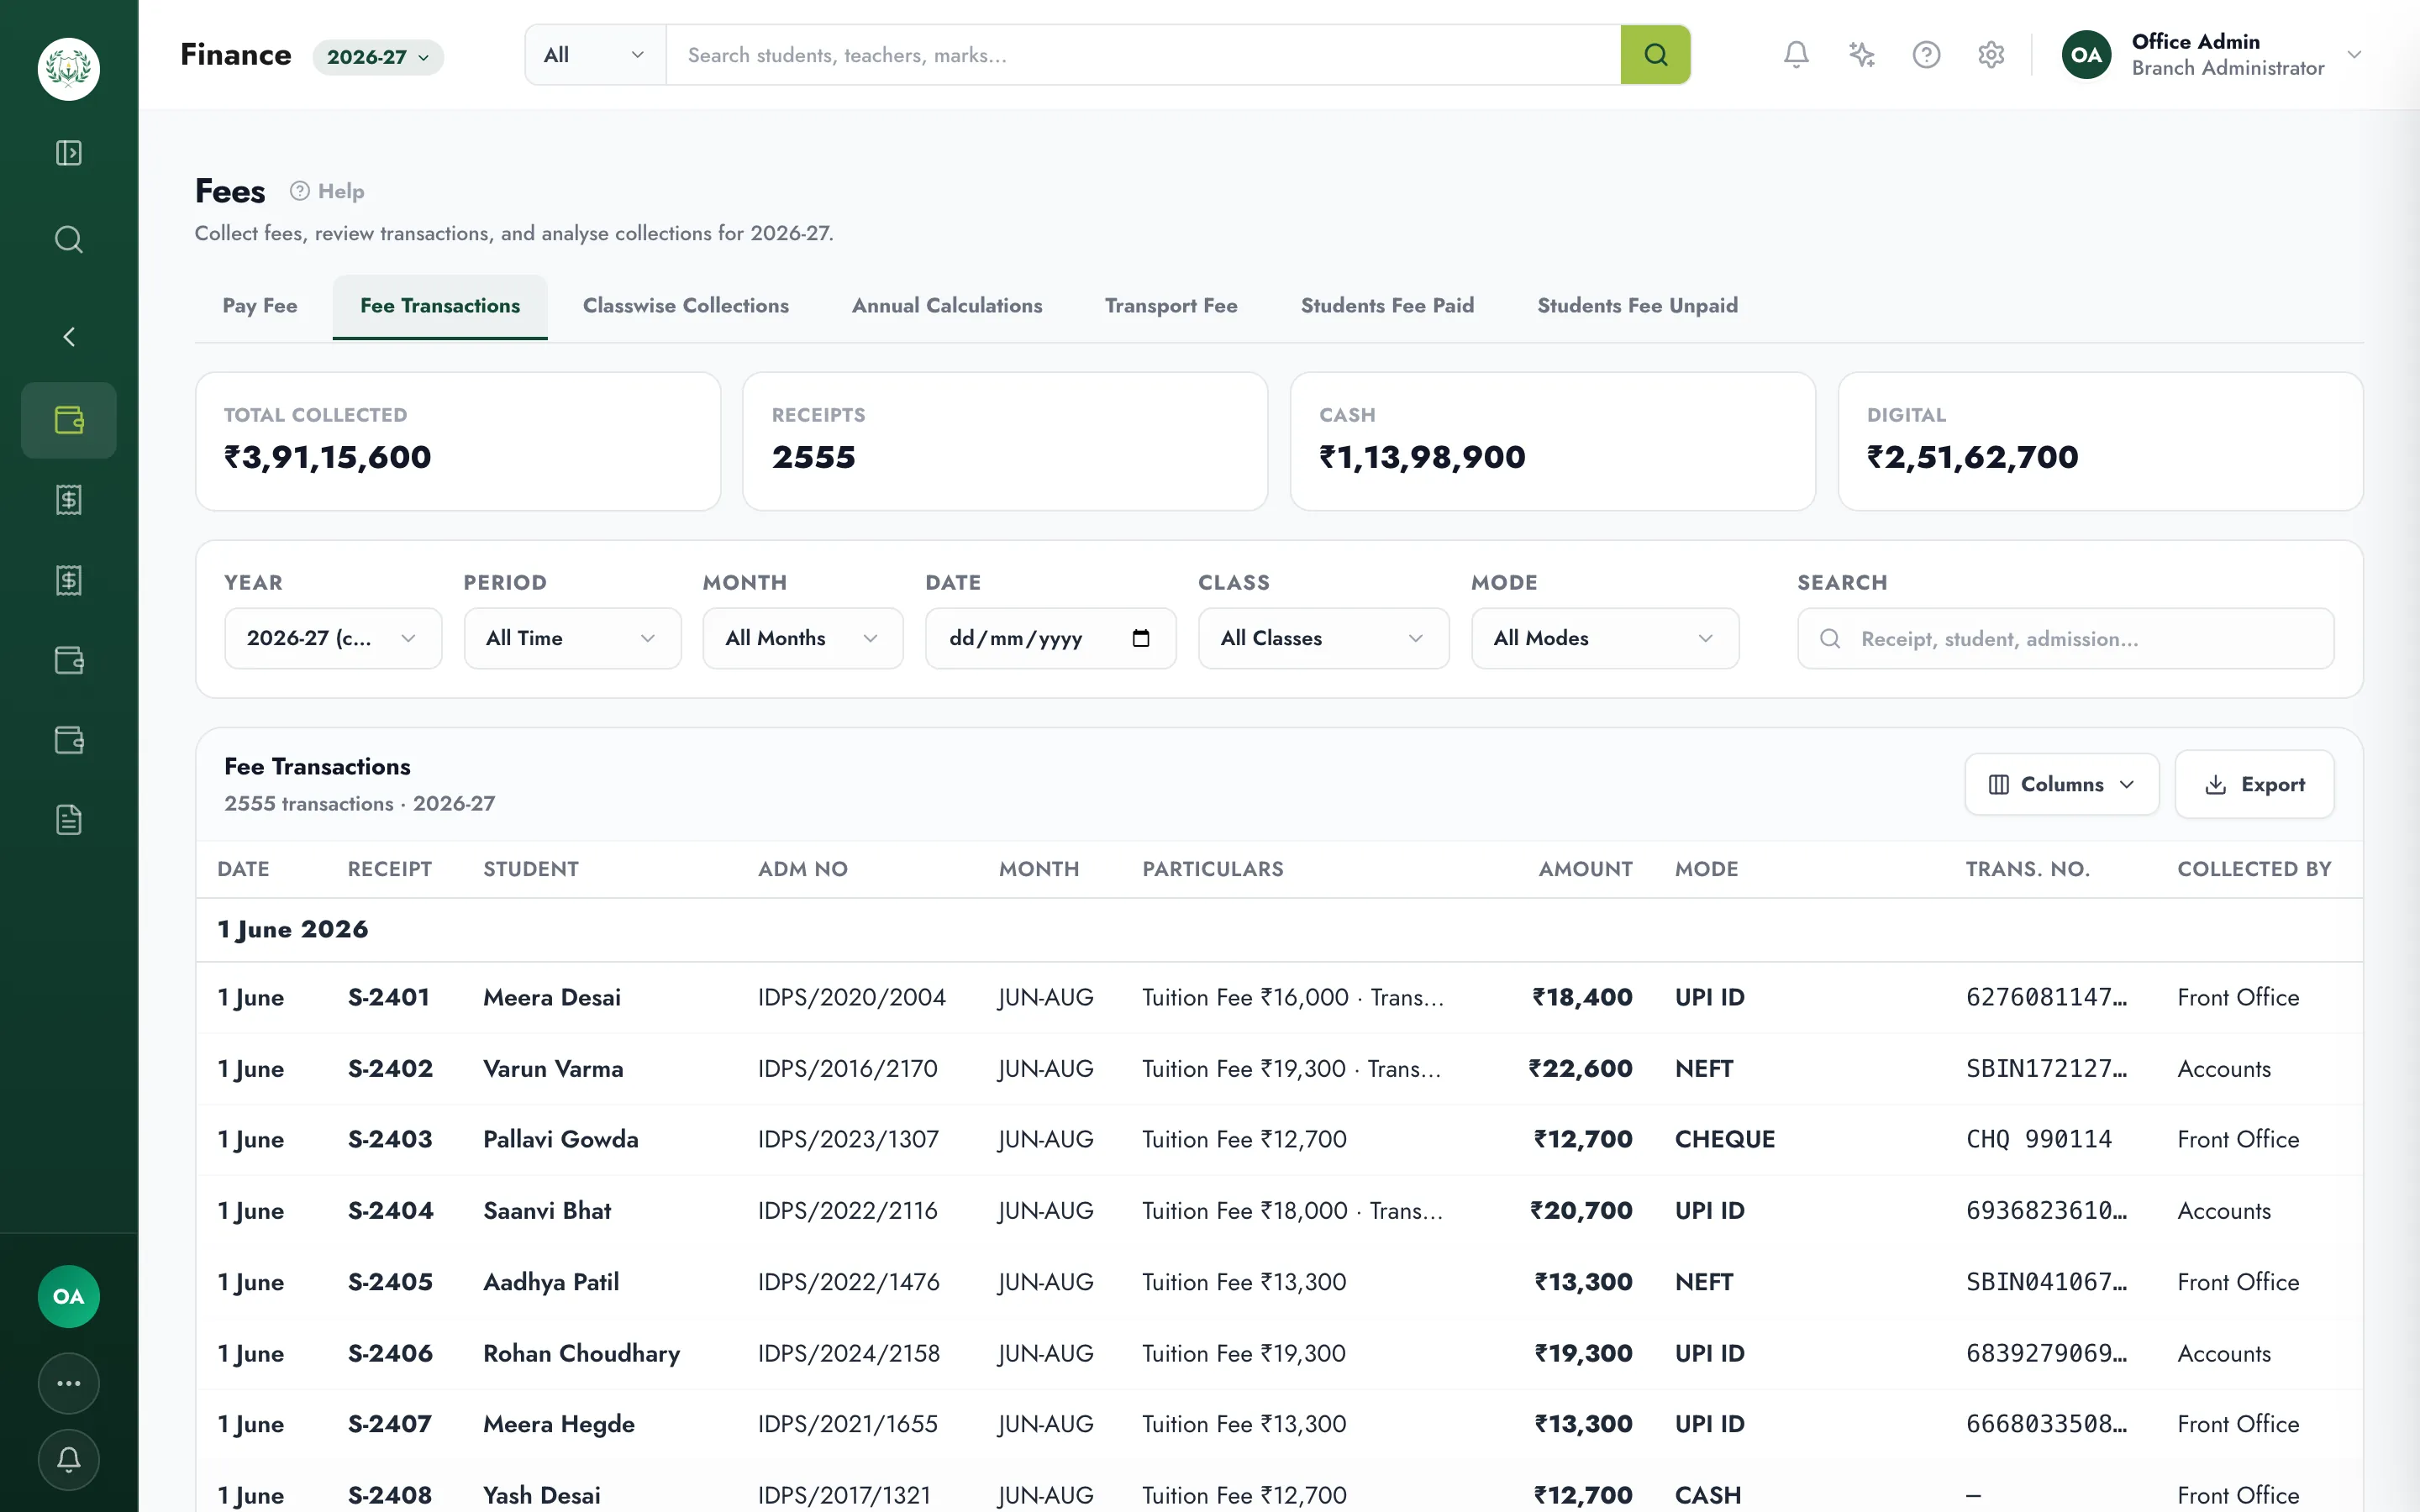
Task: Click Rohan Choudhary student name
Action: [581, 1354]
